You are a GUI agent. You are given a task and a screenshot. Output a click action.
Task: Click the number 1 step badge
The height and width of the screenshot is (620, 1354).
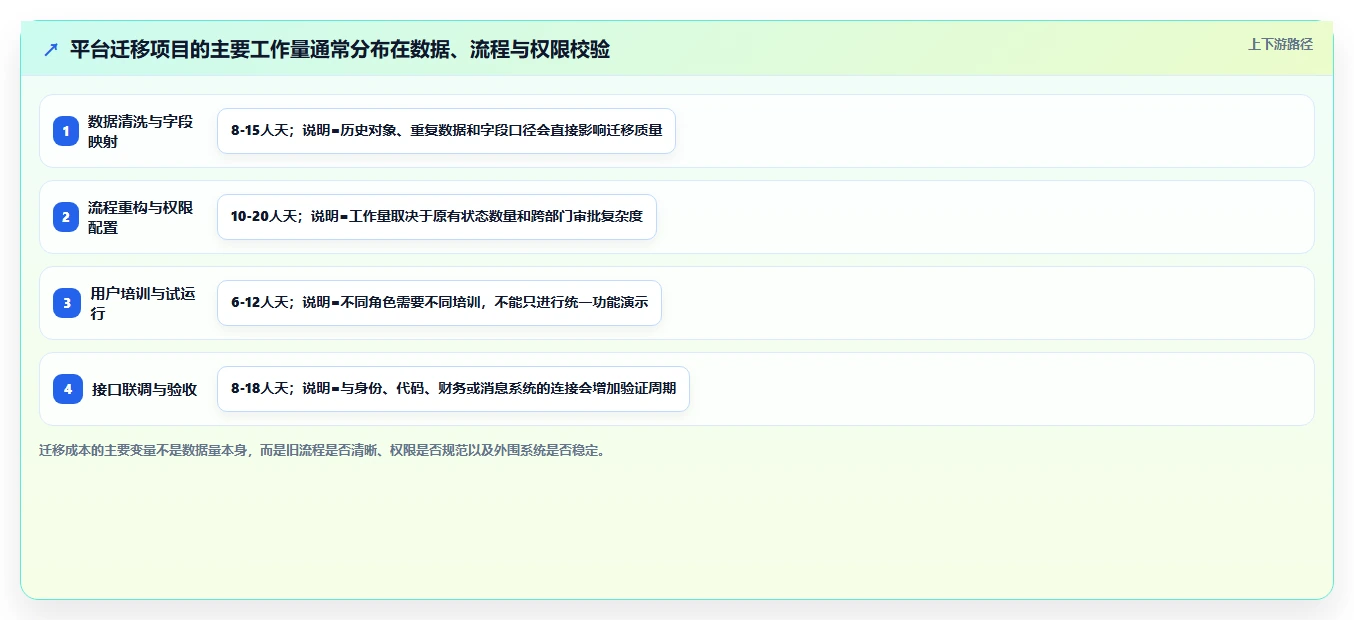point(66,131)
